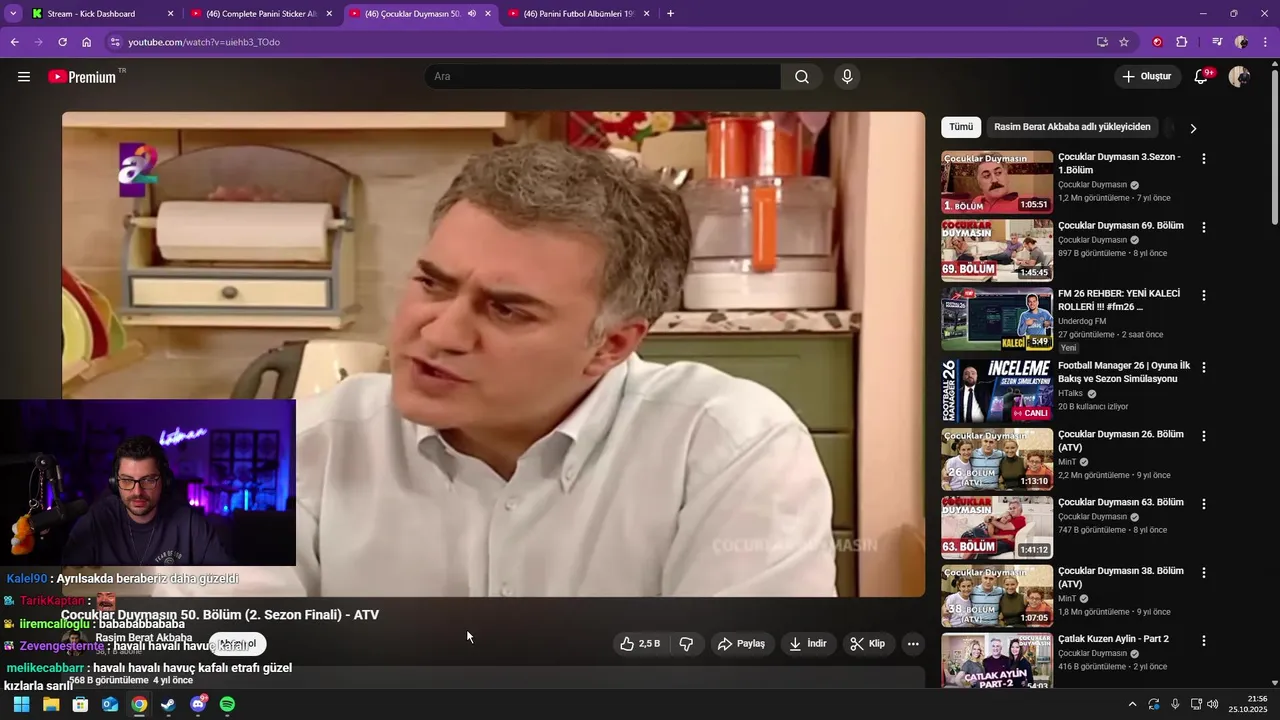Viewport: 1280px width, 720px height.
Task: Click the Klip scissors button
Action: pos(868,644)
